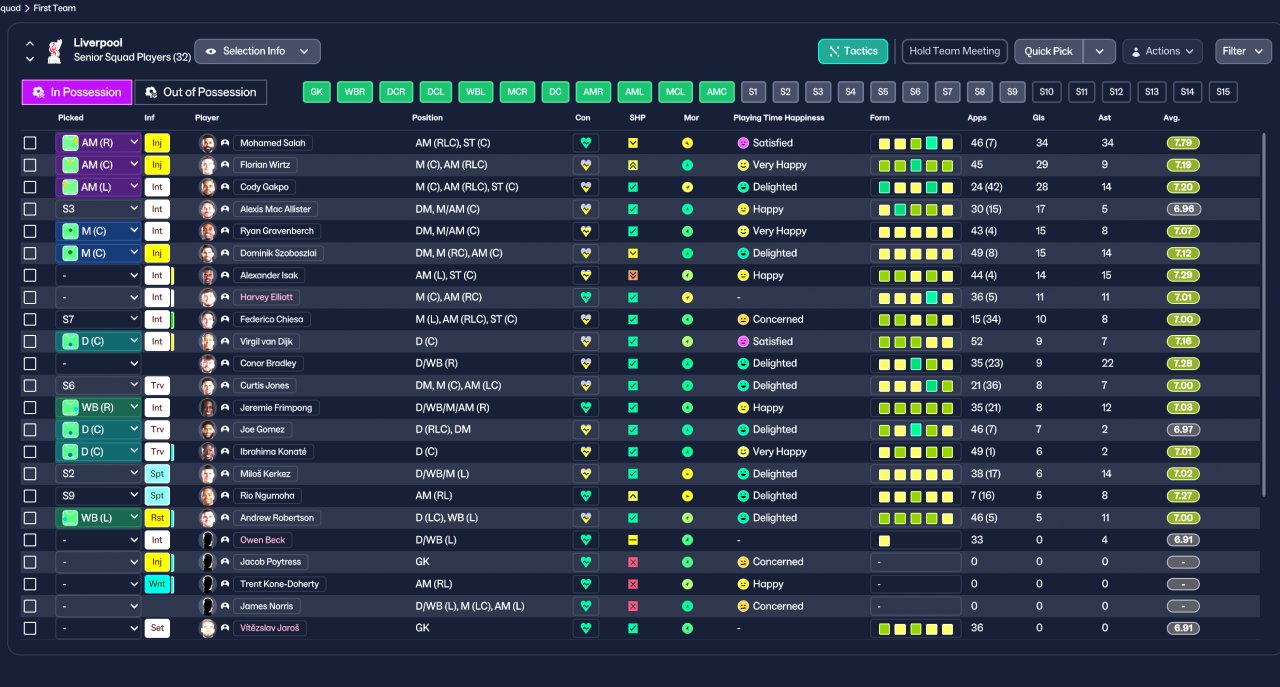Click Jacob Poytress's red sharpness cross icon
This screenshot has height=687, width=1280.
click(x=633, y=562)
